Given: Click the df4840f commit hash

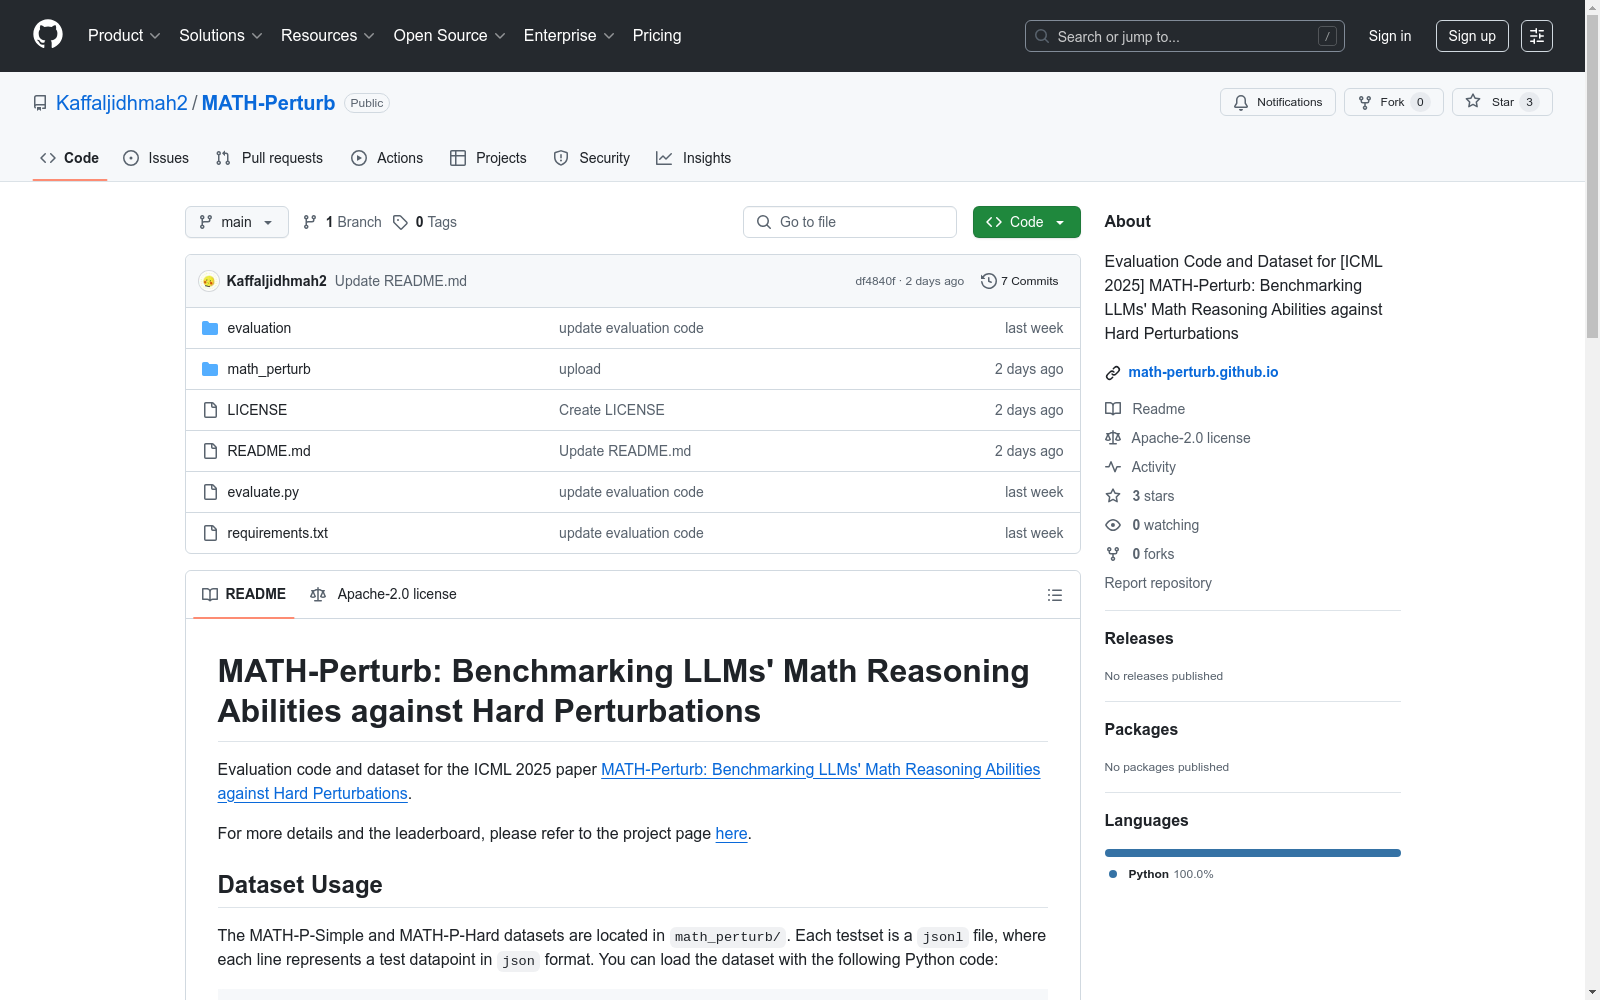Looking at the screenshot, I should [x=875, y=281].
